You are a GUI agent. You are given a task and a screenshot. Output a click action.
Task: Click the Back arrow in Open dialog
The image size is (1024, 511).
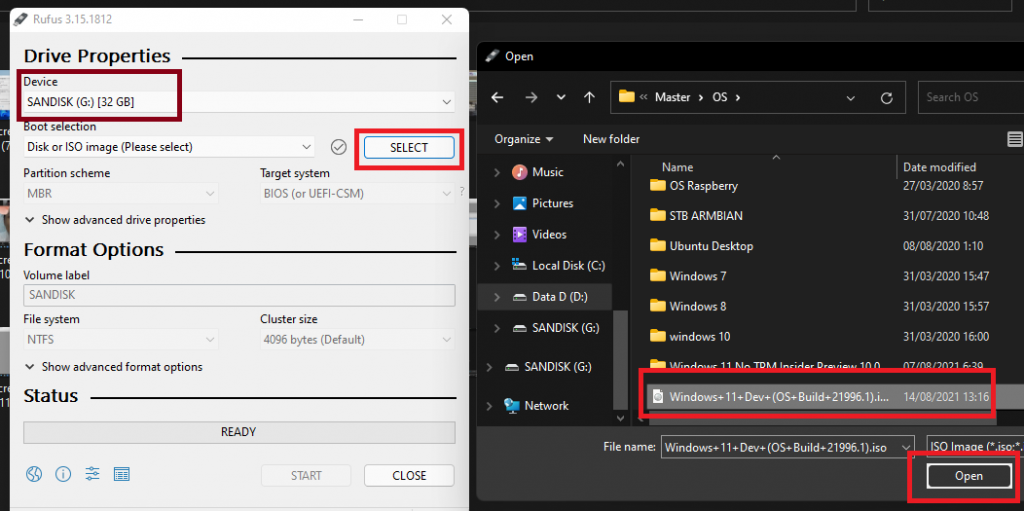[498, 97]
